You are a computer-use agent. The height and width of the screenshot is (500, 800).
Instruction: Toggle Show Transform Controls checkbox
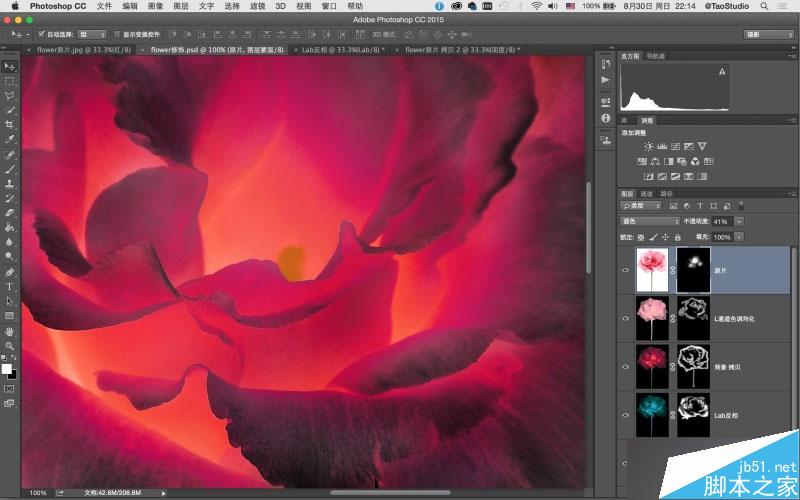116,34
